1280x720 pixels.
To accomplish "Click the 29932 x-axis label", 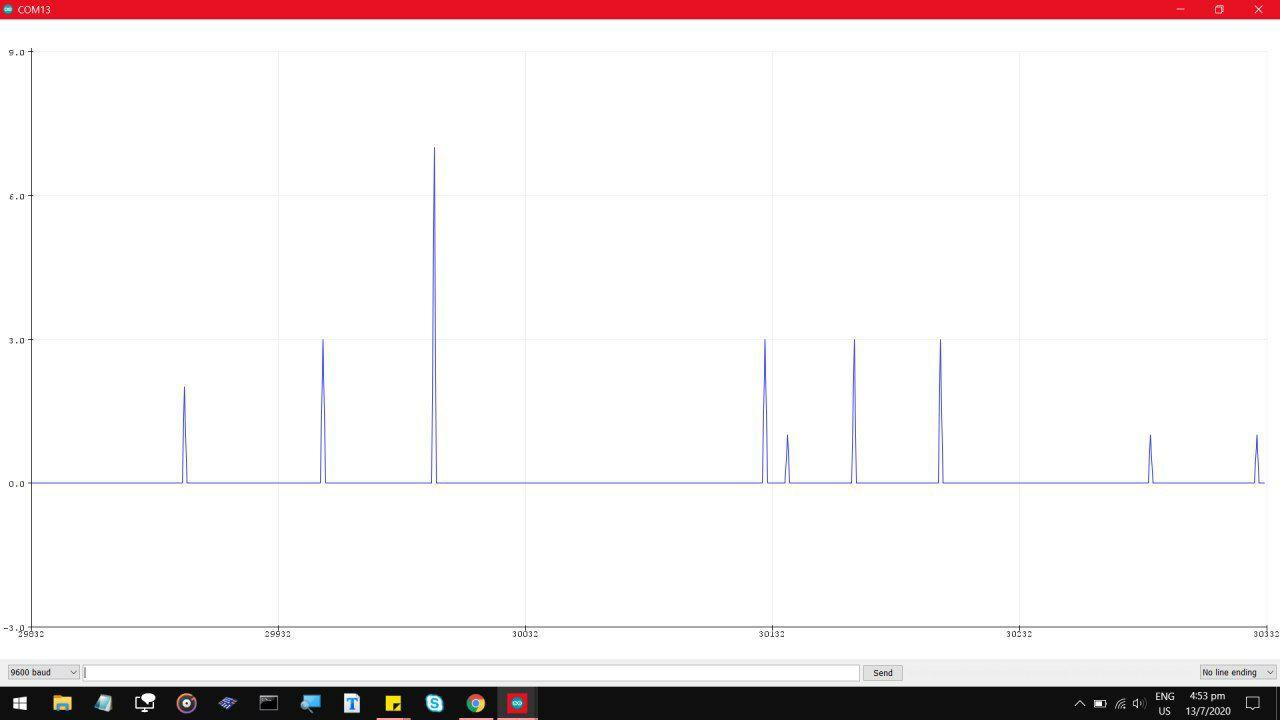I will click(278, 634).
